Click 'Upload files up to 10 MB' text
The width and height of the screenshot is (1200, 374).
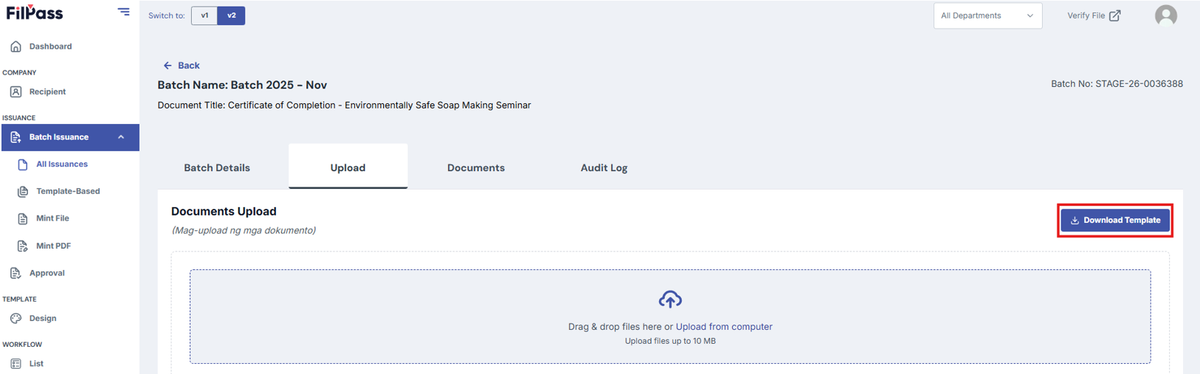coord(670,341)
